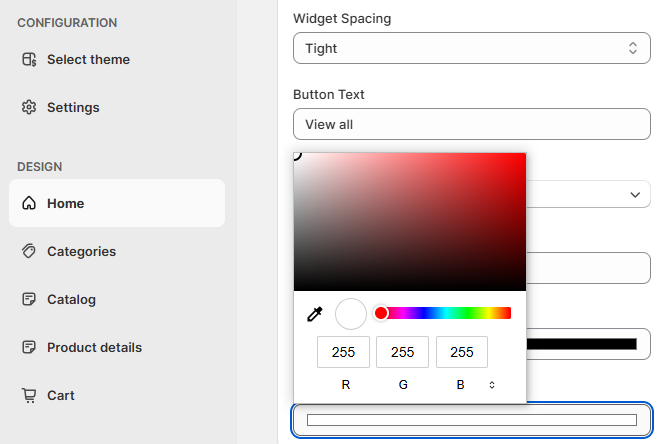
Task: Click the Settings gear icon
Action: 29,107
